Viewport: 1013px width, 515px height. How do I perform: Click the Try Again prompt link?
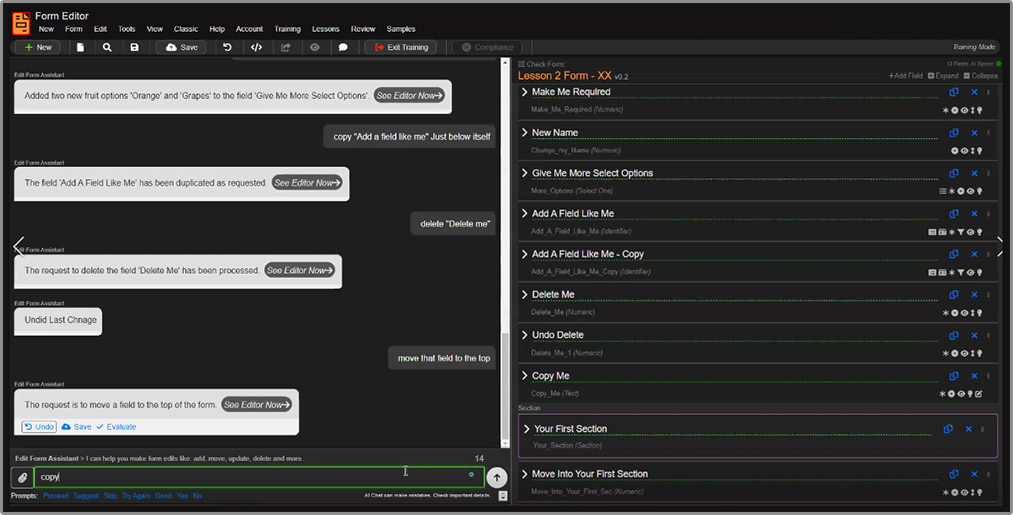point(136,496)
